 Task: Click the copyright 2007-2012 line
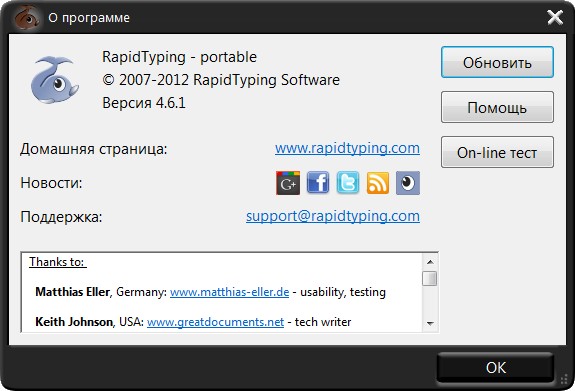(x=221, y=80)
